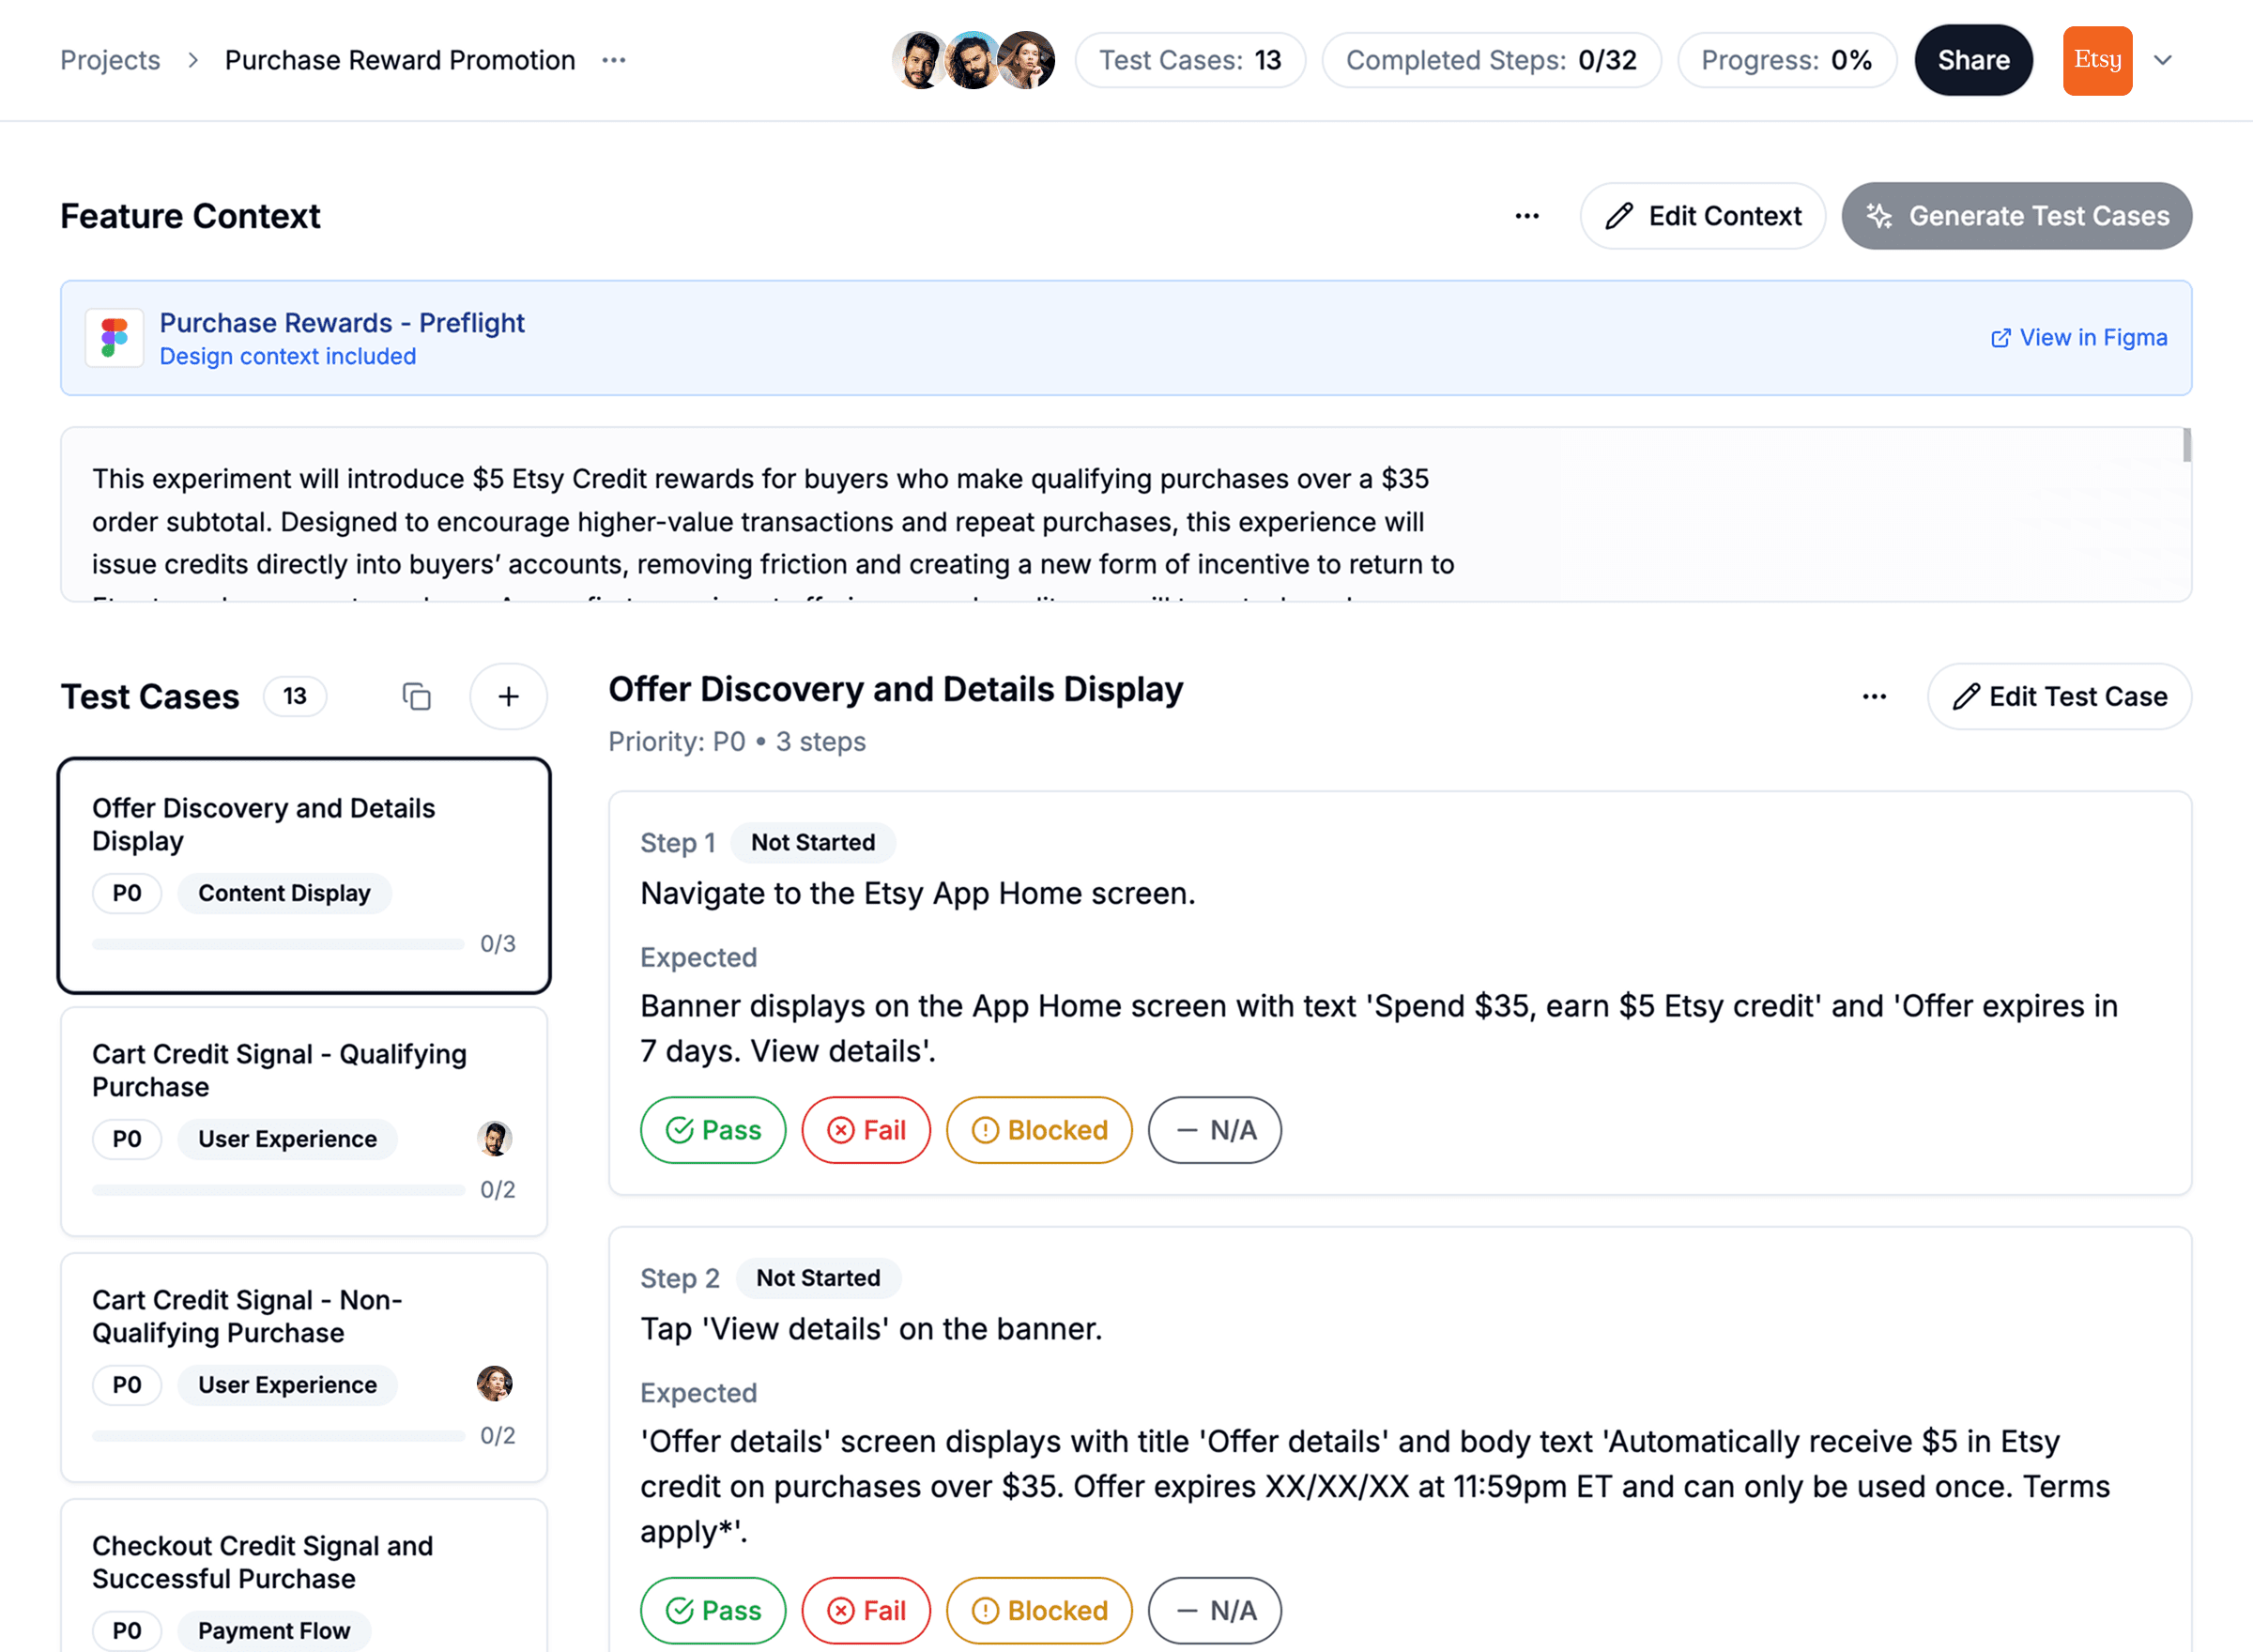The width and height of the screenshot is (2253, 1652).
Task: Click the Generate Test Cases sparkle icon
Action: point(1881,215)
